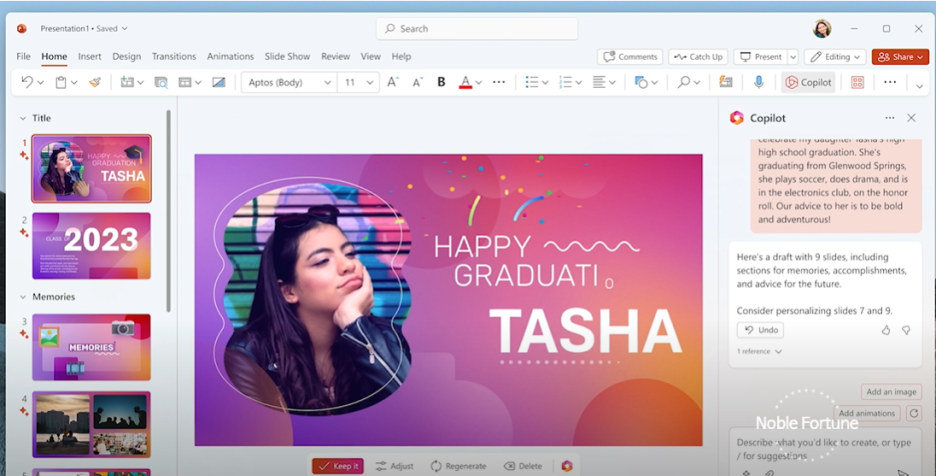The width and height of the screenshot is (936, 476).
Task: Collapse the Title section in slide panel
Action: coord(23,118)
